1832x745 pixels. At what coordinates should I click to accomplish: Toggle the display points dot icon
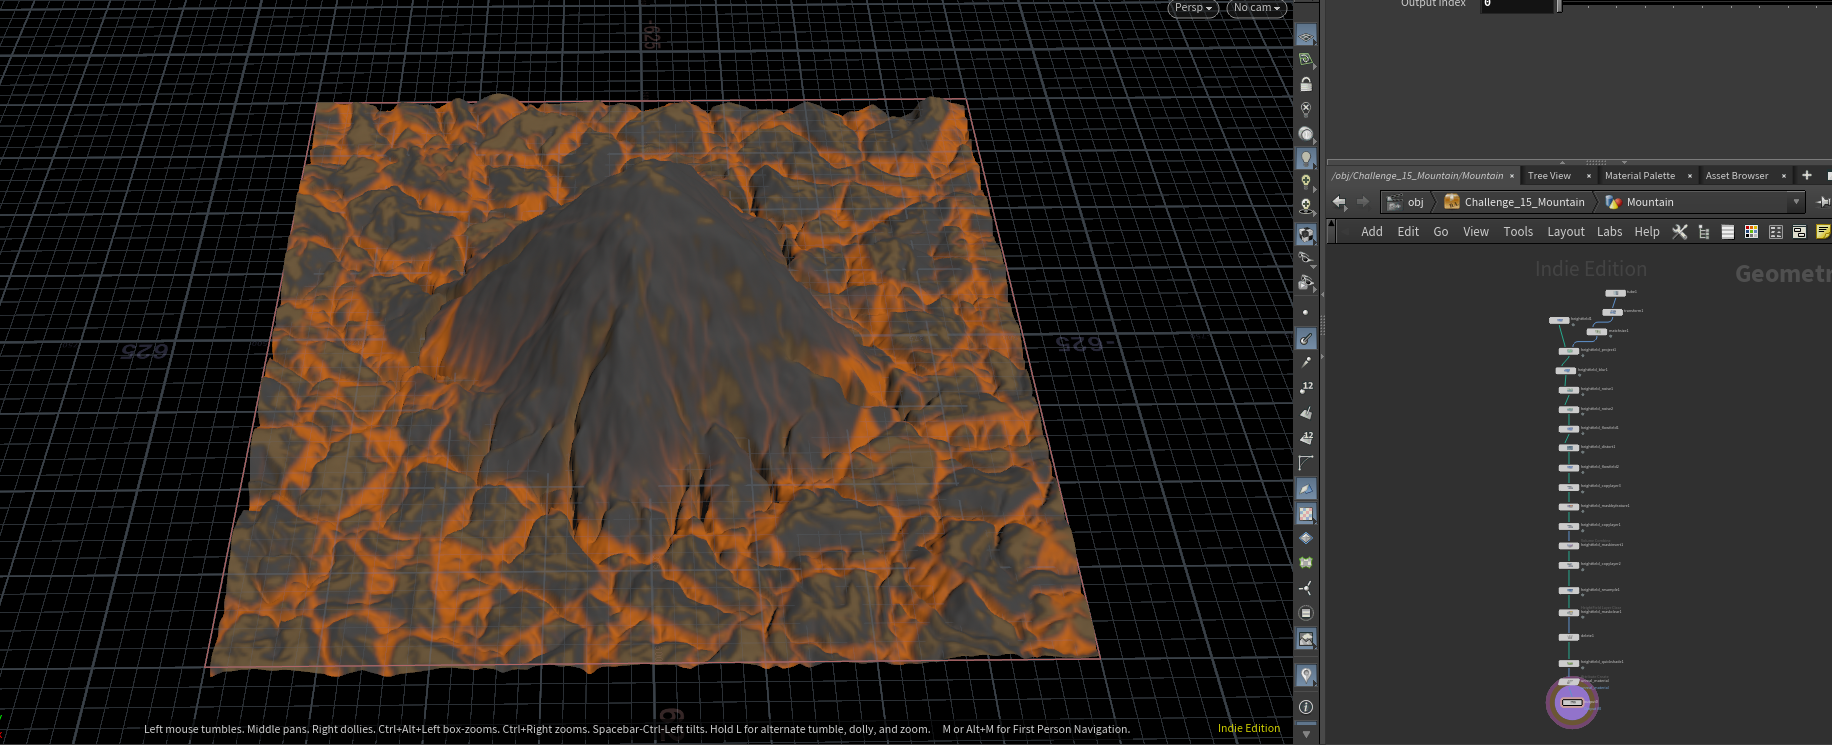pyautogui.click(x=1306, y=312)
